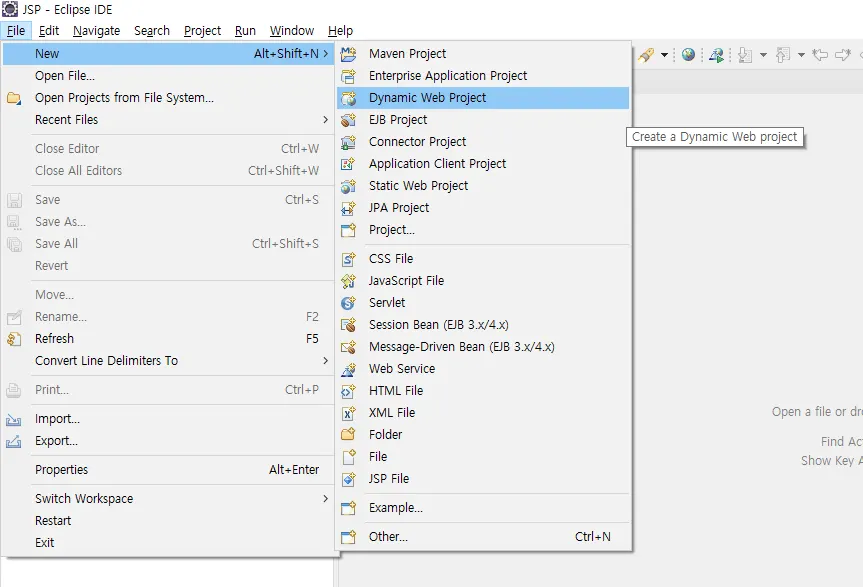The image size is (863, 587).
Task: Click the Connector Project icon
Action: tap(348, 142)
